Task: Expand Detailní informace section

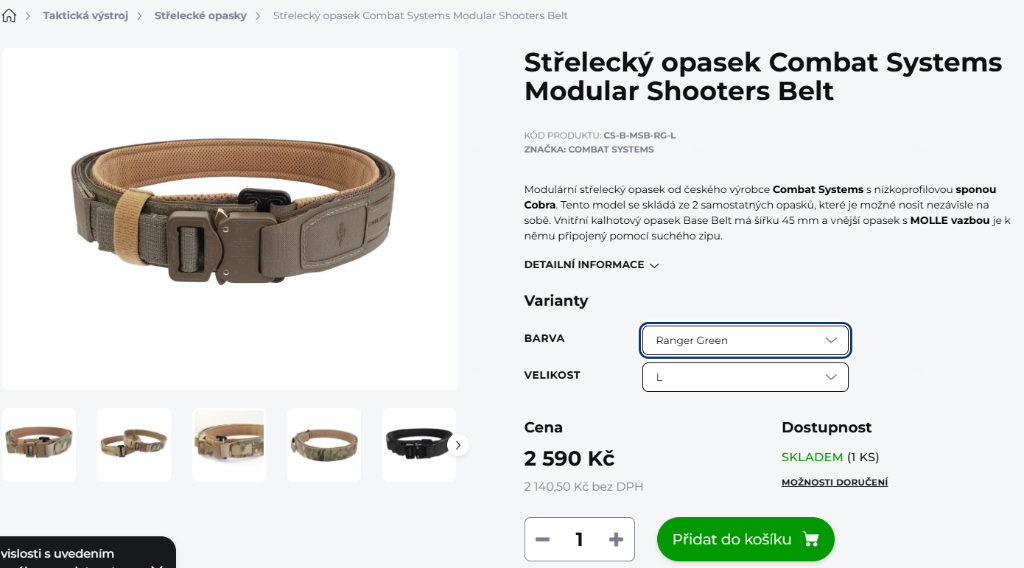Action: point(591,265)
